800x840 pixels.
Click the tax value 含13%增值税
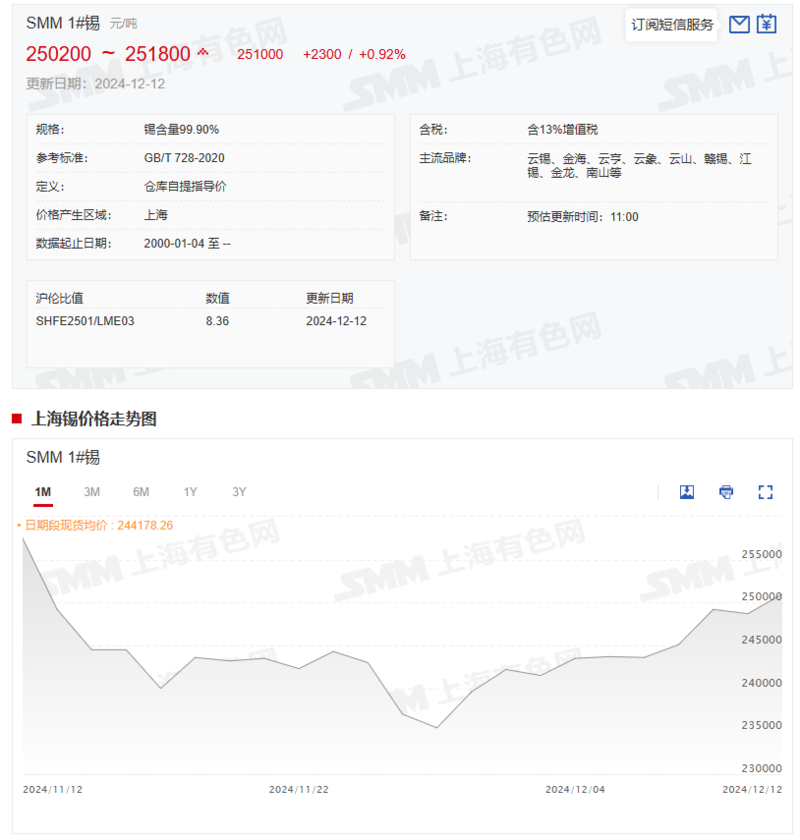(x=562, y=130)
